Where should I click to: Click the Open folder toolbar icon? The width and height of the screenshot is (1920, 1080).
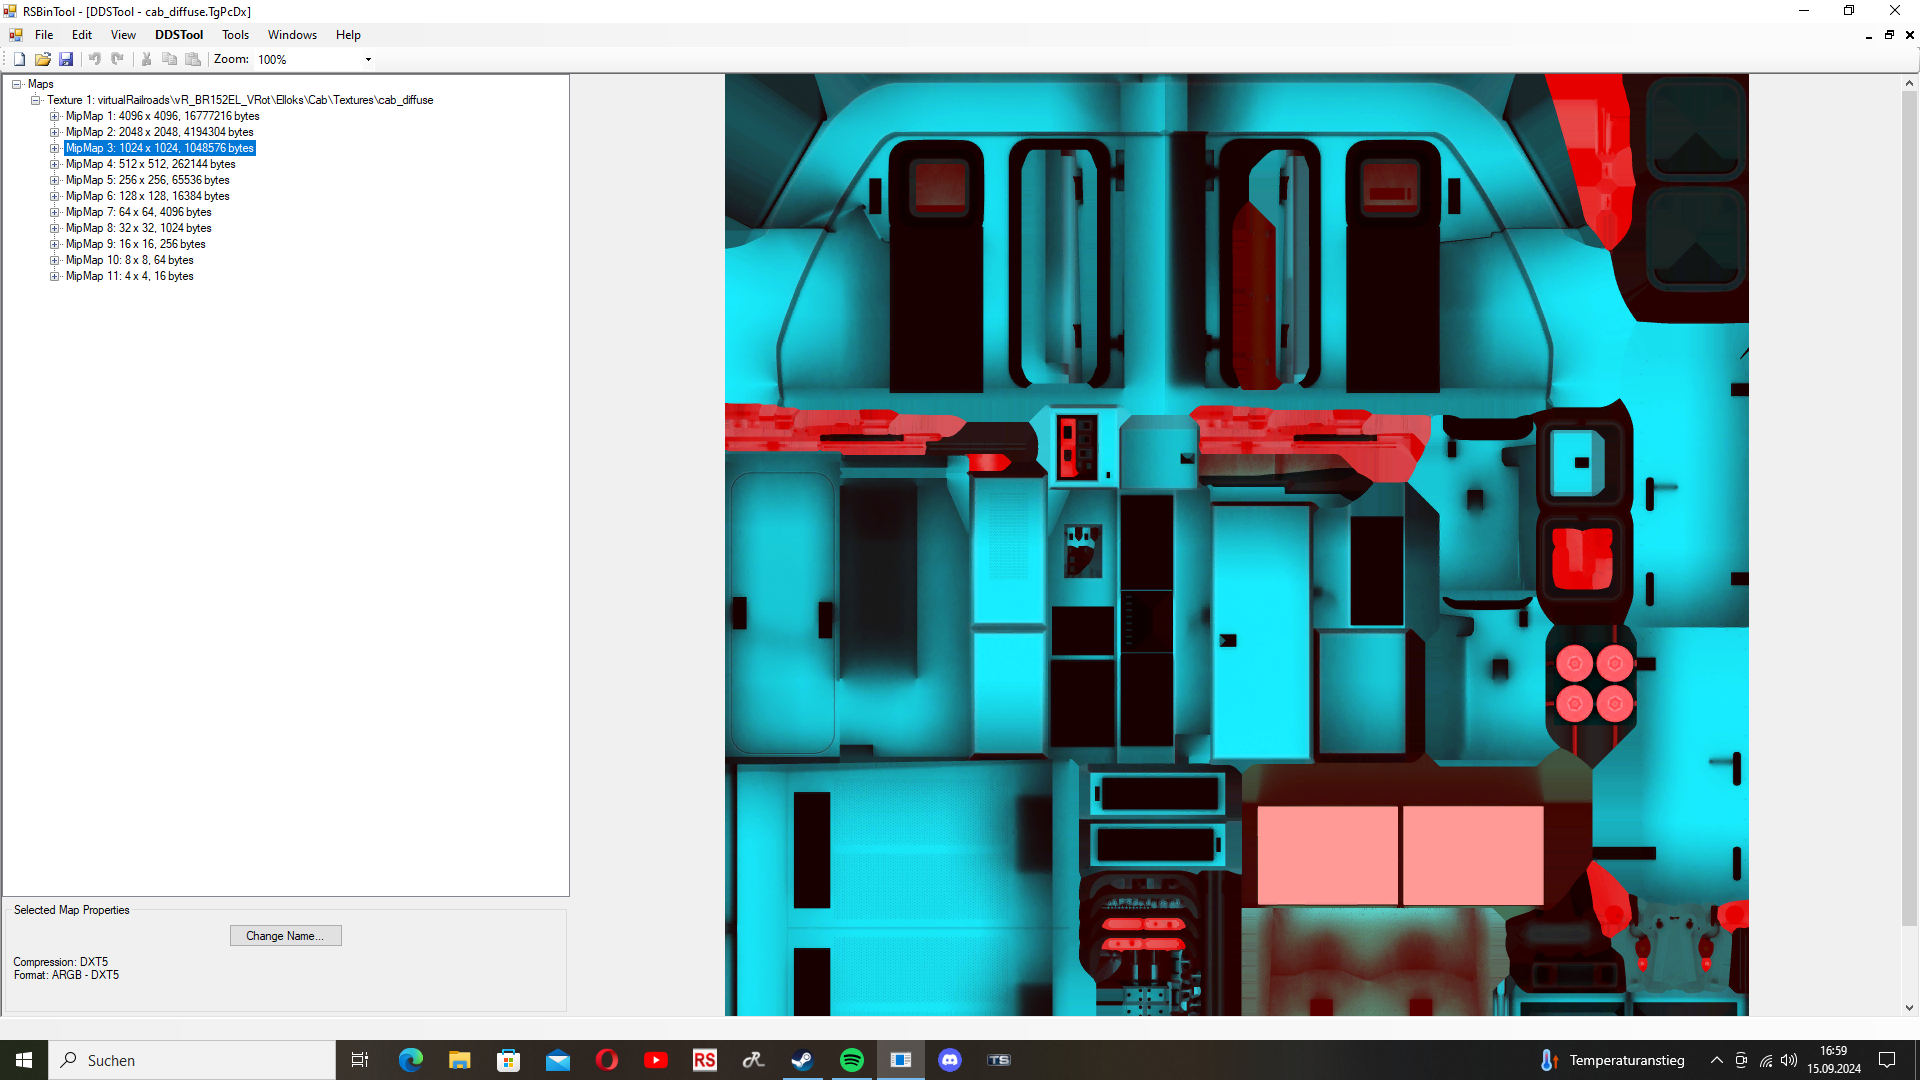click(x=42, y=59)
